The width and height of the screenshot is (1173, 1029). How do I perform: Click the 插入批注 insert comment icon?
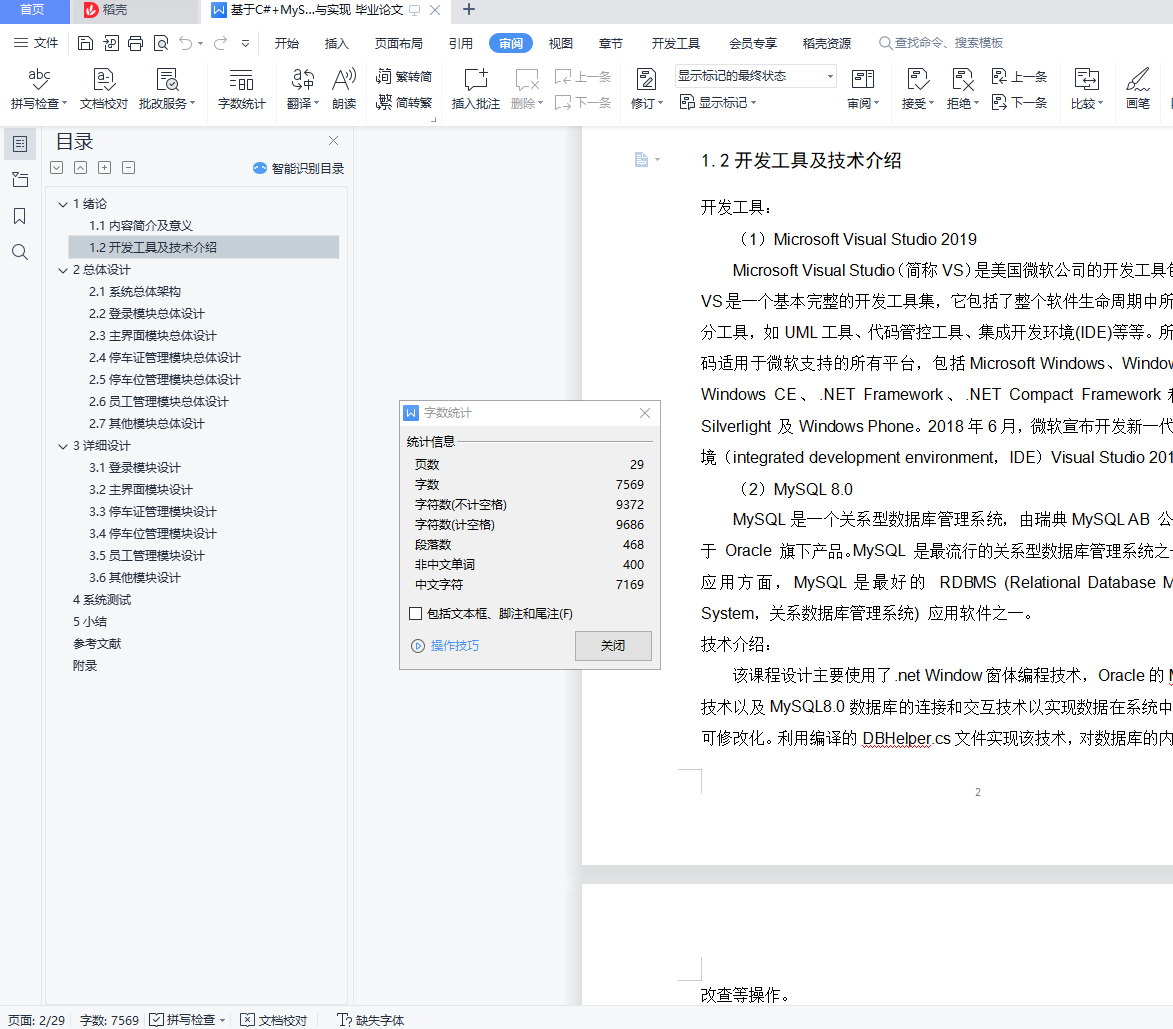click(x=476, y=88)
